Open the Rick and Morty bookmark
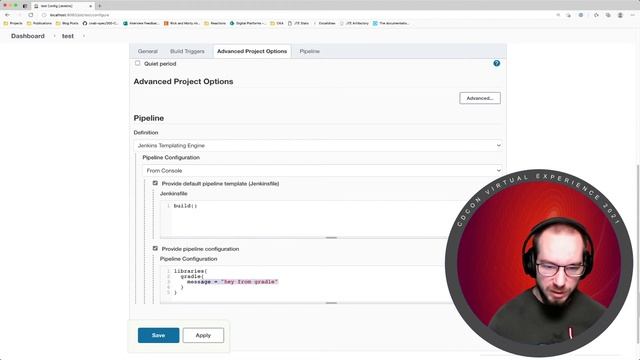Viewport: 640px width, 360px height. point(182,23)
